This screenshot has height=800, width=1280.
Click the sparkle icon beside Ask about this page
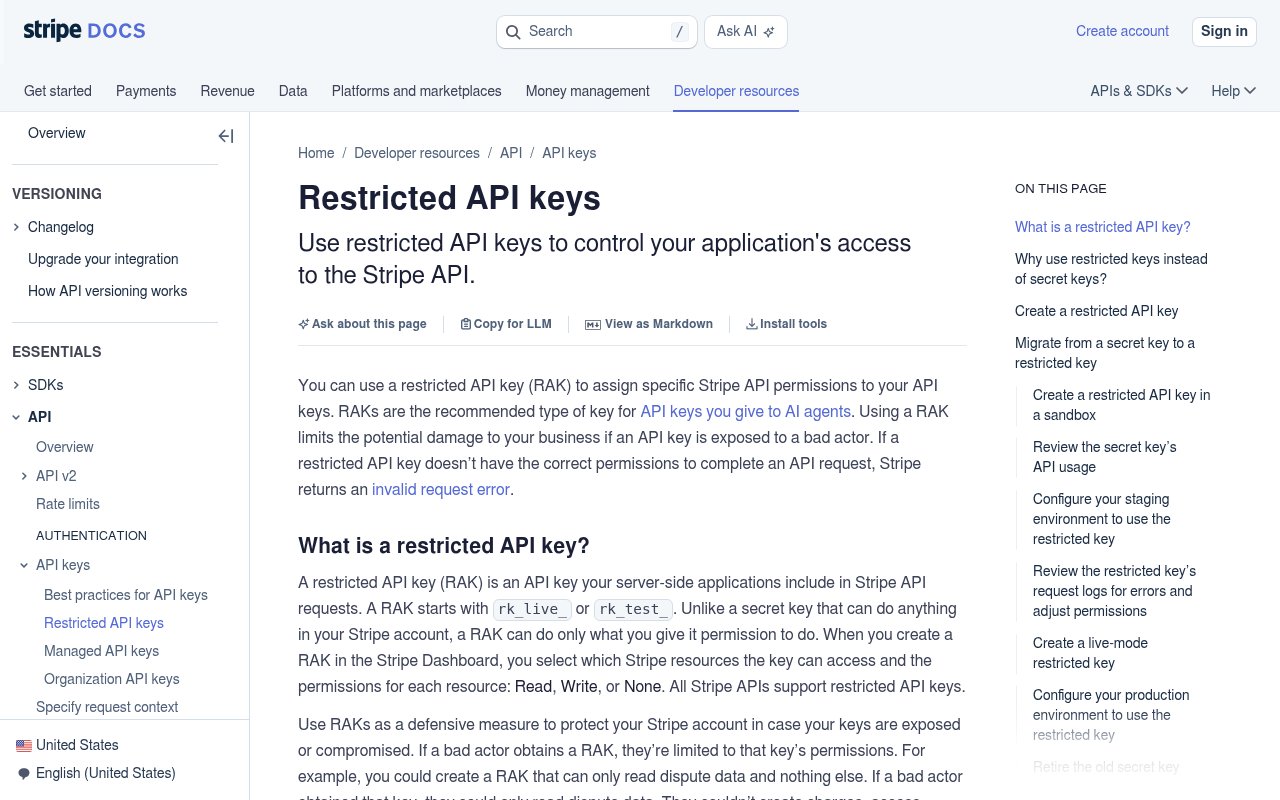(x=304, y=324)
